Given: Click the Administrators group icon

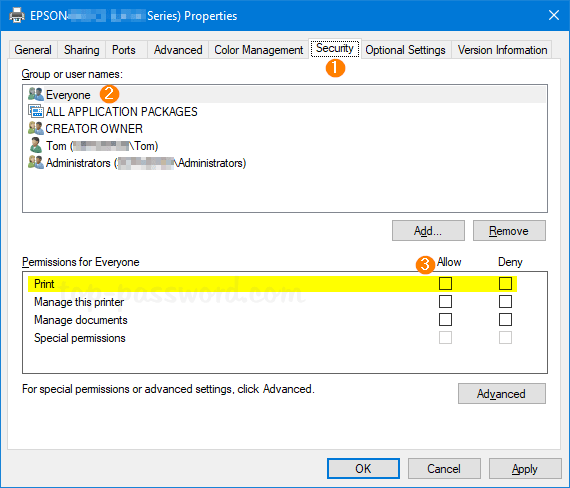Looking at the screenshot, I should tap(36, 162).
